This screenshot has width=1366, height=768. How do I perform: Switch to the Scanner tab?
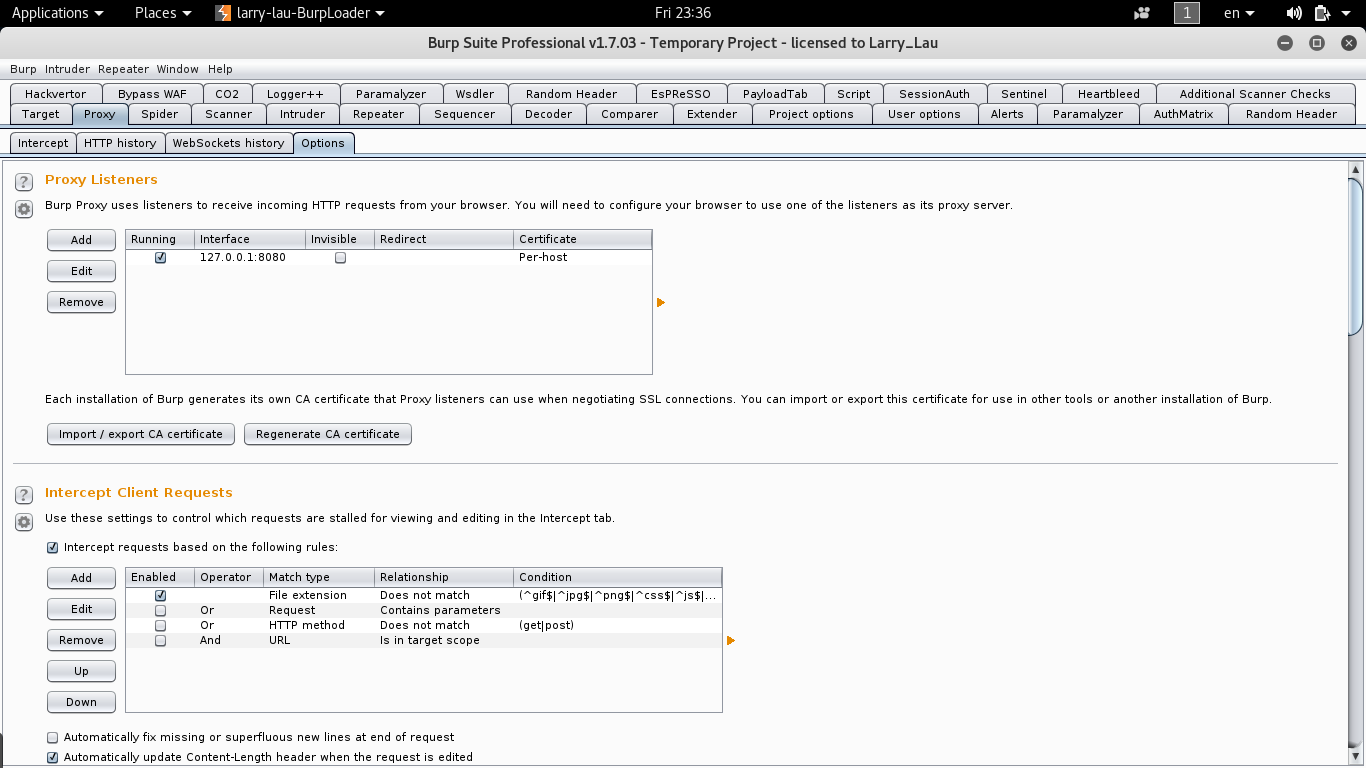click(x=229, y=114)
